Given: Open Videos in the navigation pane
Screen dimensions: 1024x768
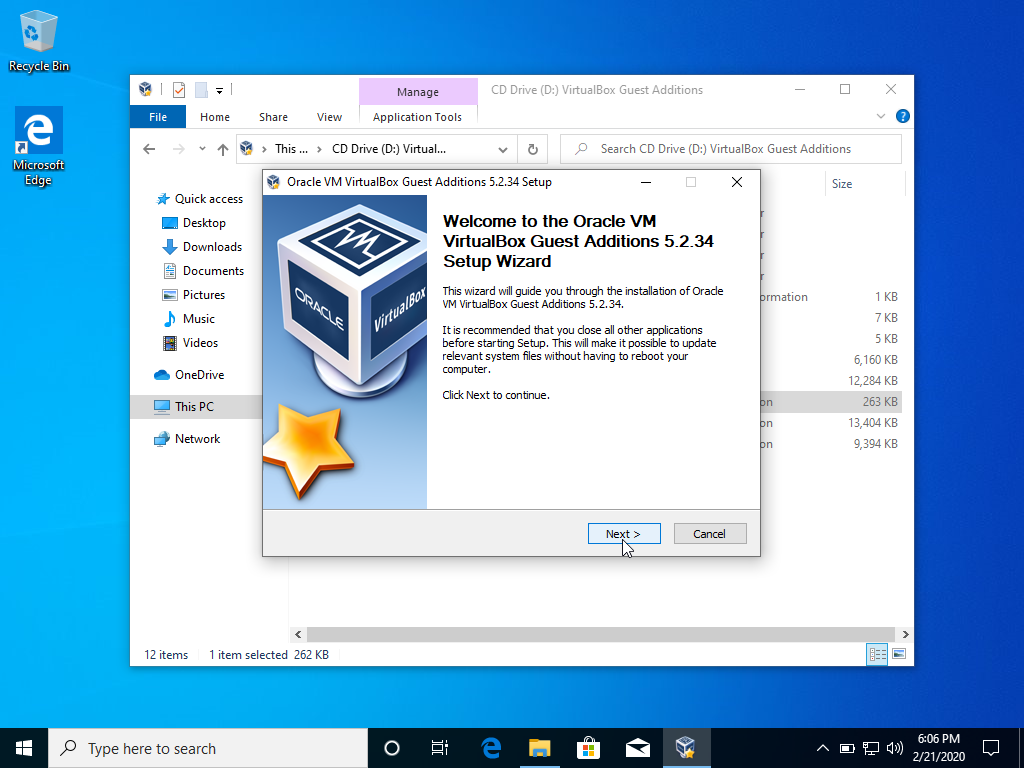Looking at the screenshot, I should (190, 343).
